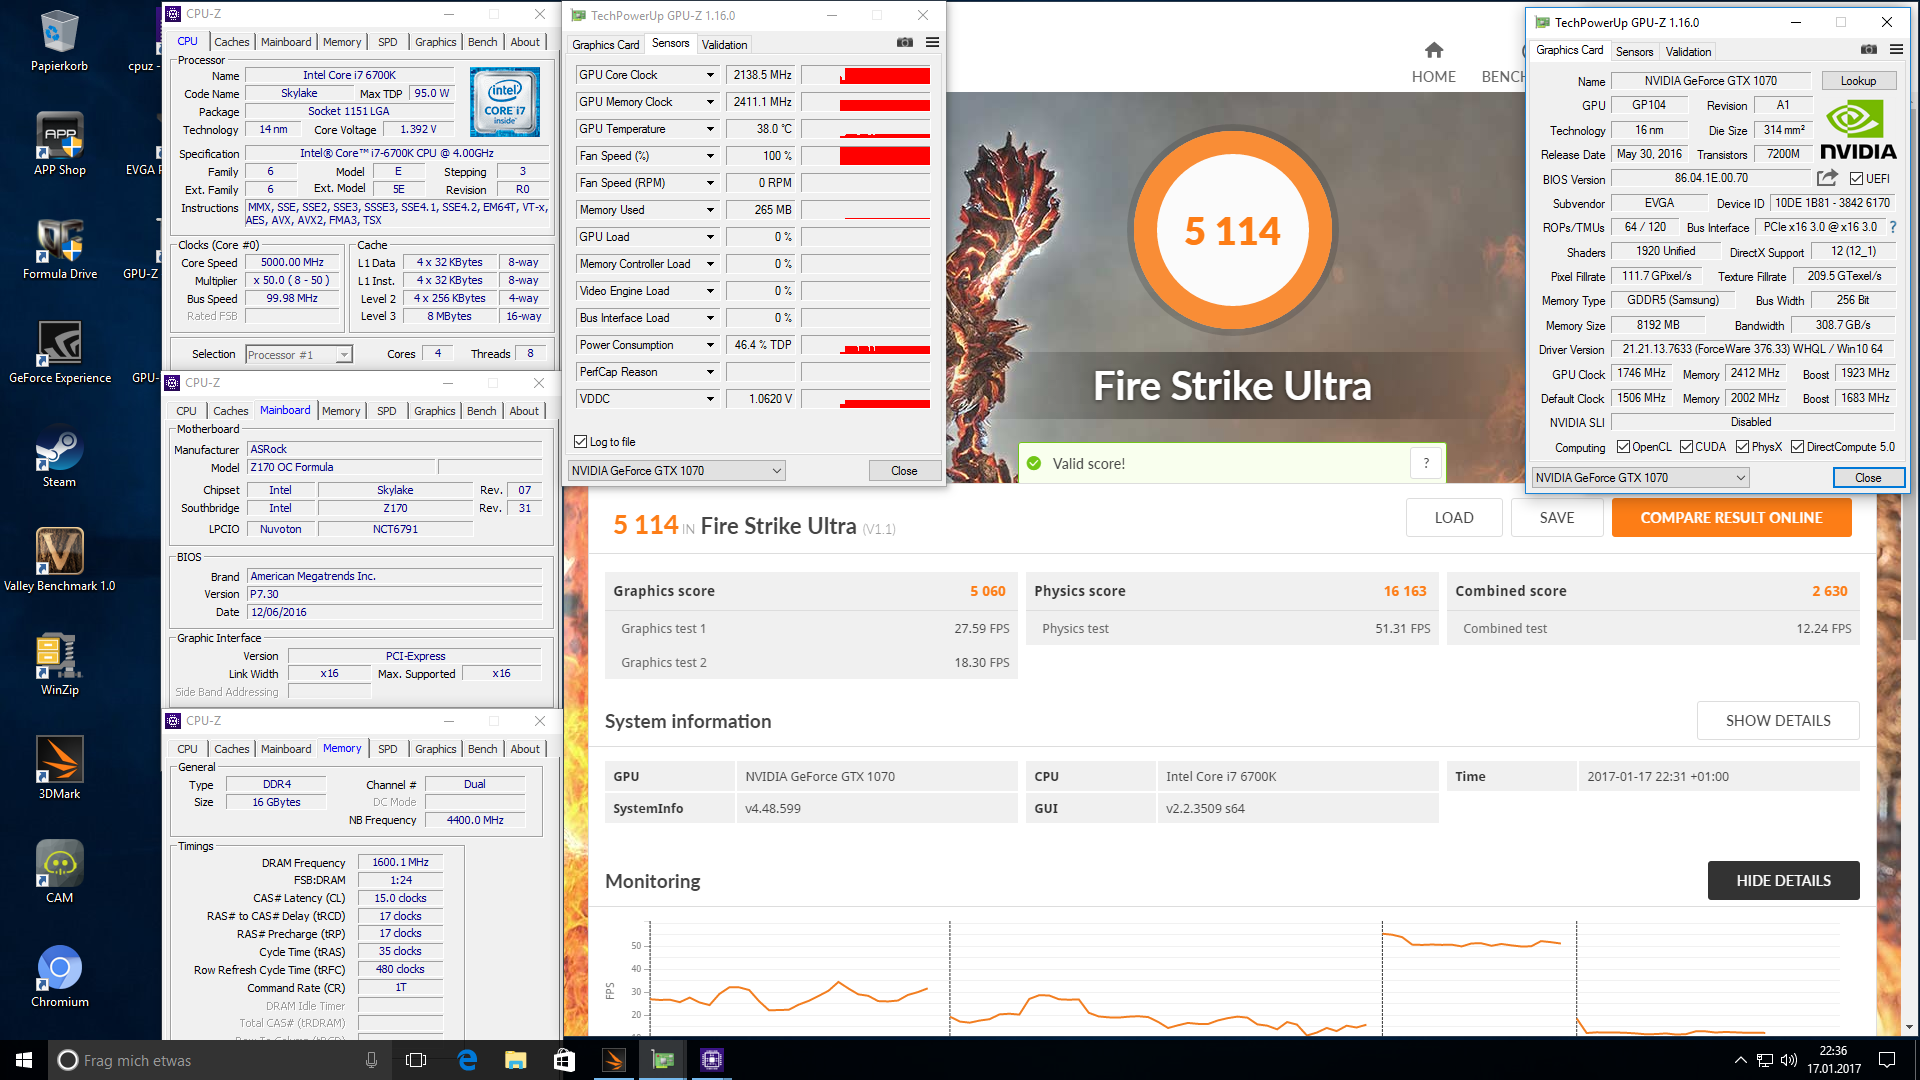The image size is (1920, 1080).
Task: Expand the Power Consumption sensor dropdown
Action: 710,345
